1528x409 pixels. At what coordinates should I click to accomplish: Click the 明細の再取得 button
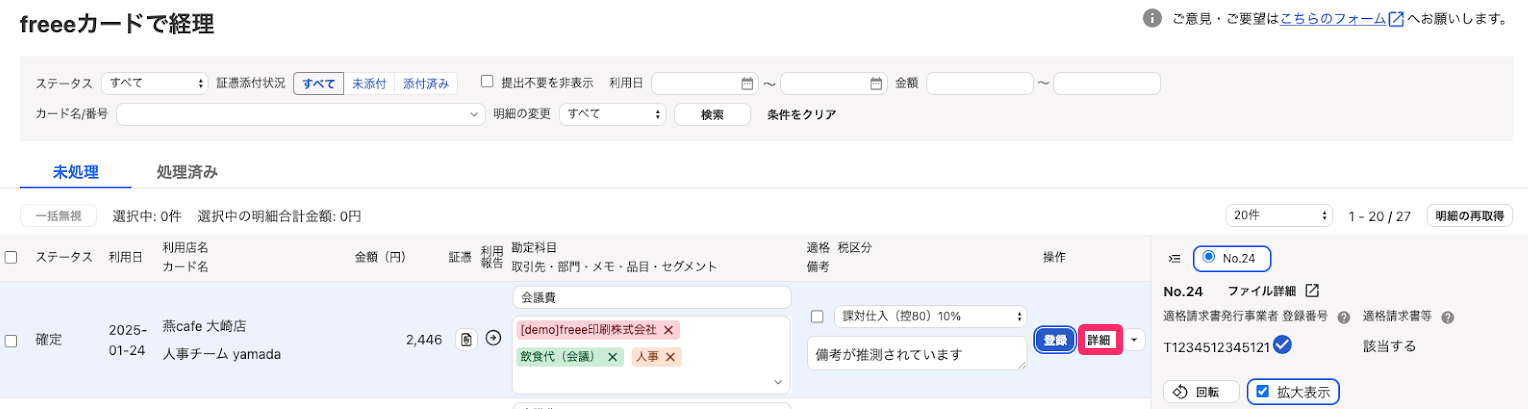tap(1469, 216)
